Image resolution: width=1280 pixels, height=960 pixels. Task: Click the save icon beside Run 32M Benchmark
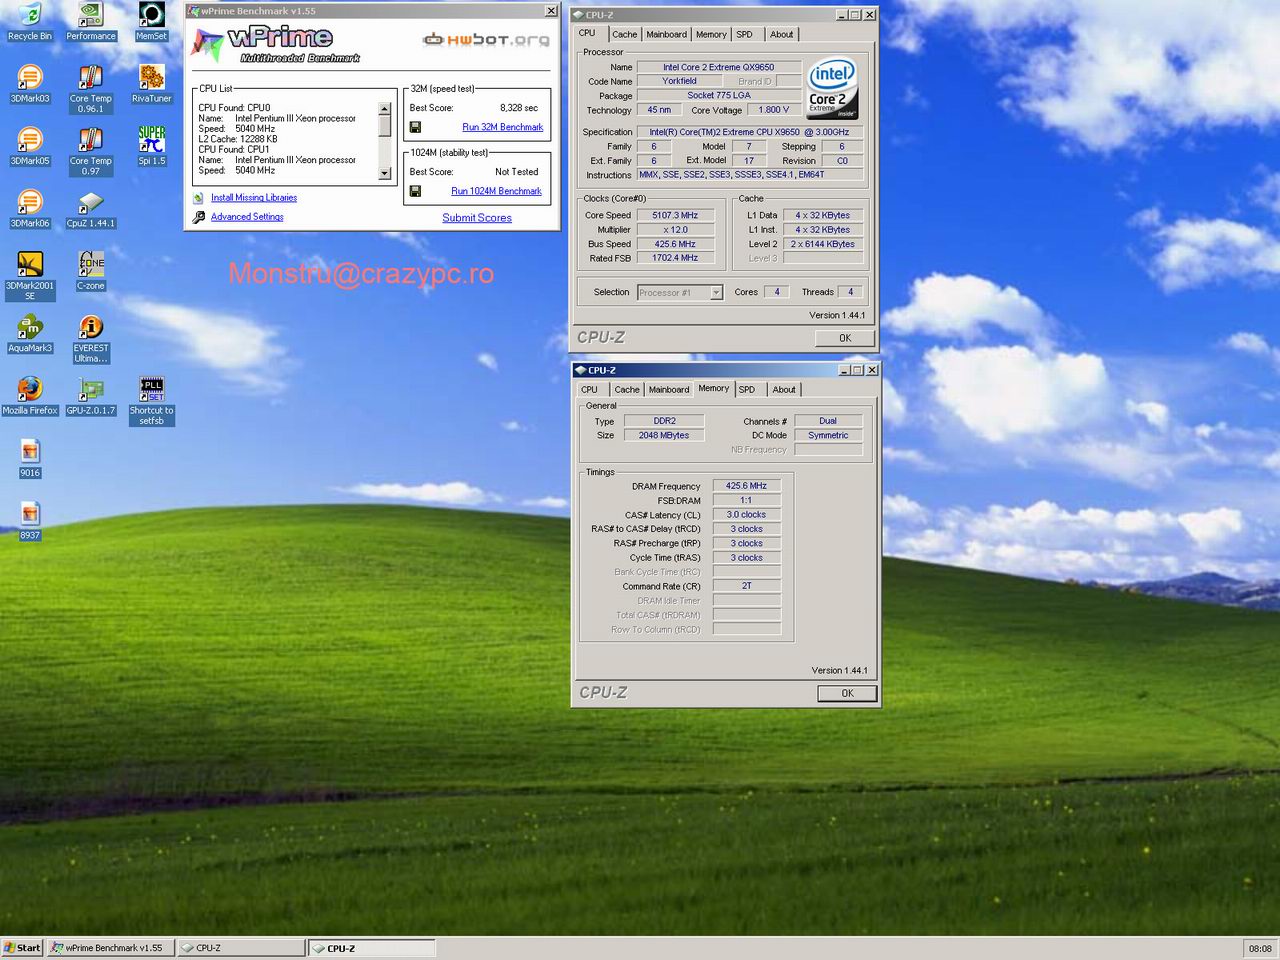[x=415, y=127]
